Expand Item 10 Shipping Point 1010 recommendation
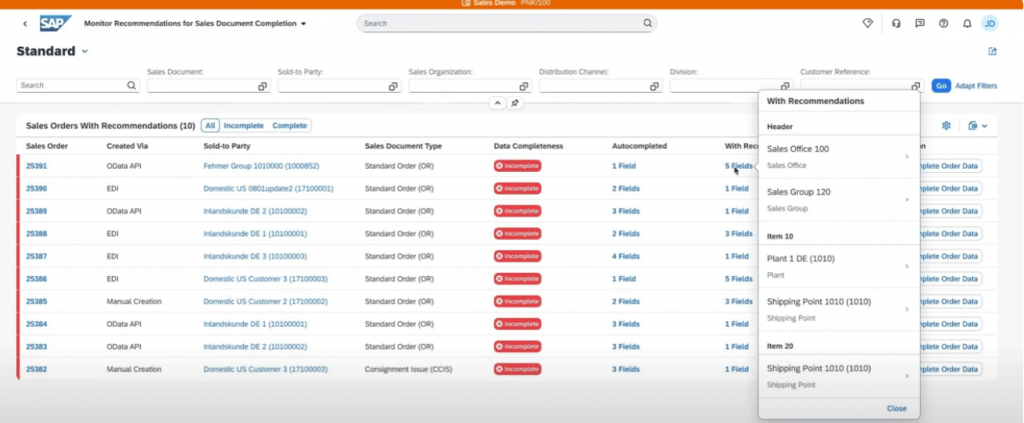 (839, 309)
